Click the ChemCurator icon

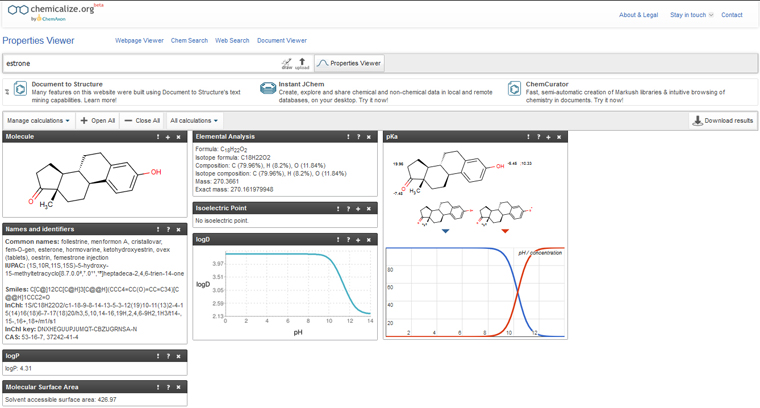pos(515,90)
